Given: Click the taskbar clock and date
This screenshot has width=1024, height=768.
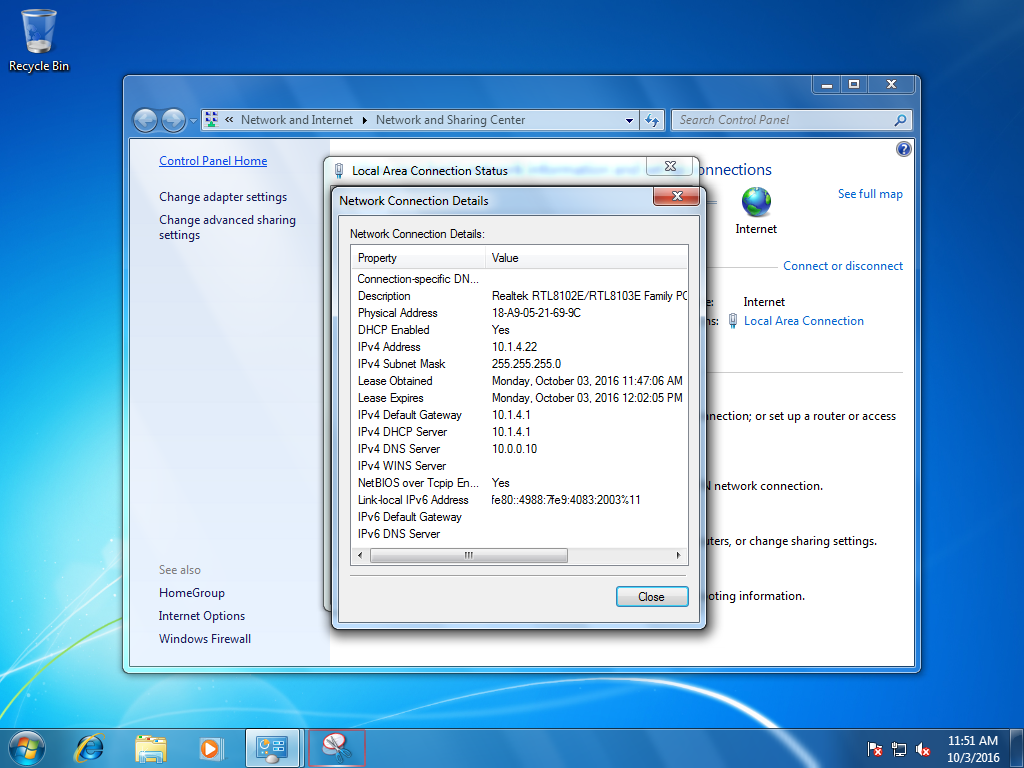Looking at the screenshot, I should click(x=973, y=749).
